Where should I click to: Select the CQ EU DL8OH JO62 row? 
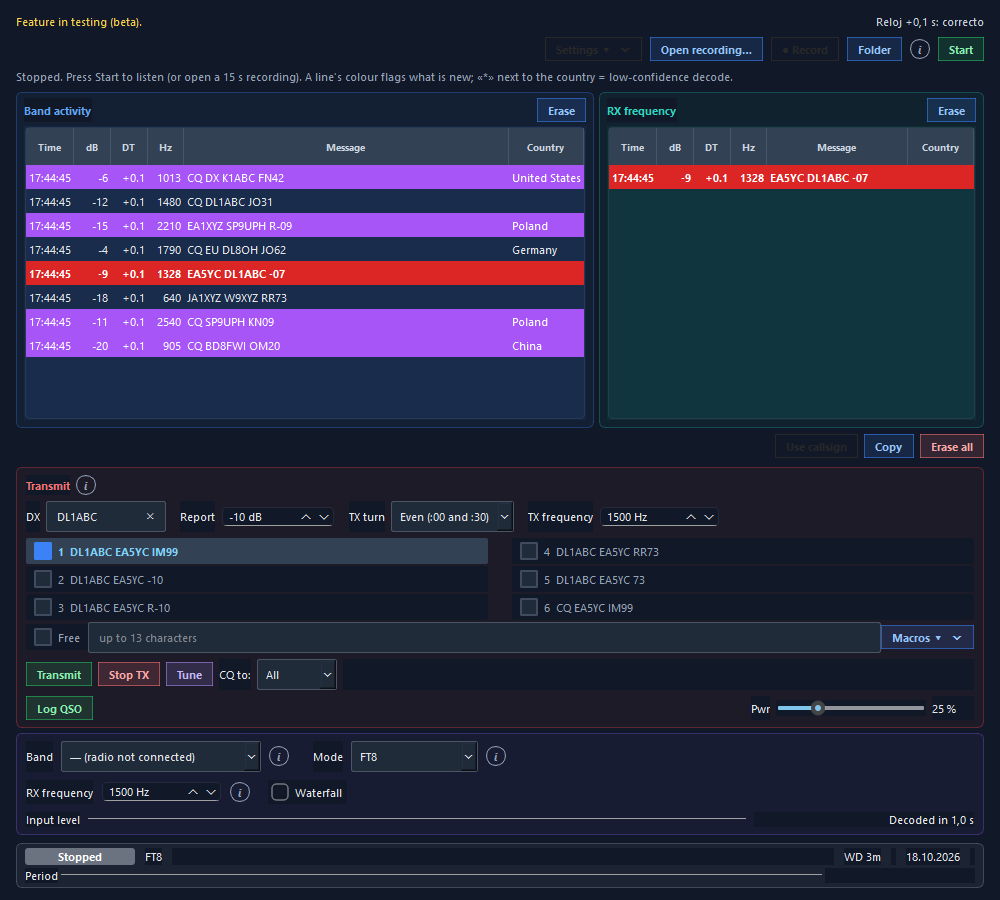(305, 249)
